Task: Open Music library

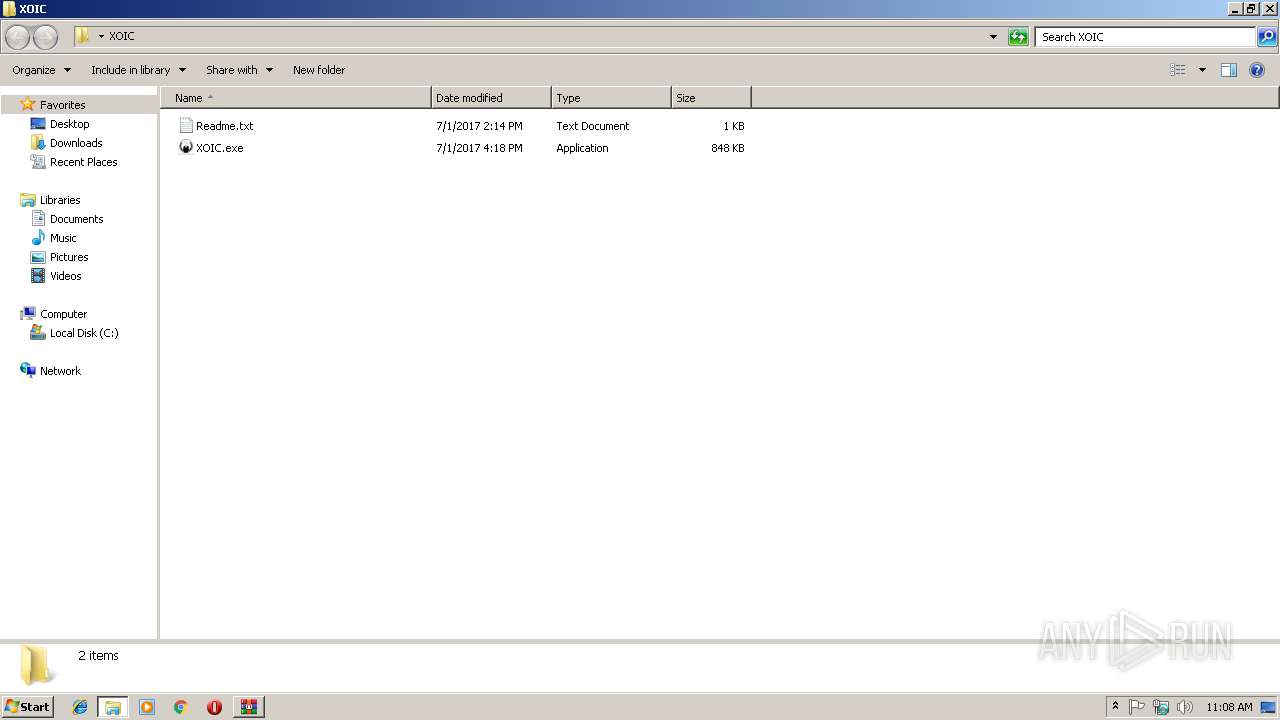Action: (63, 238)
